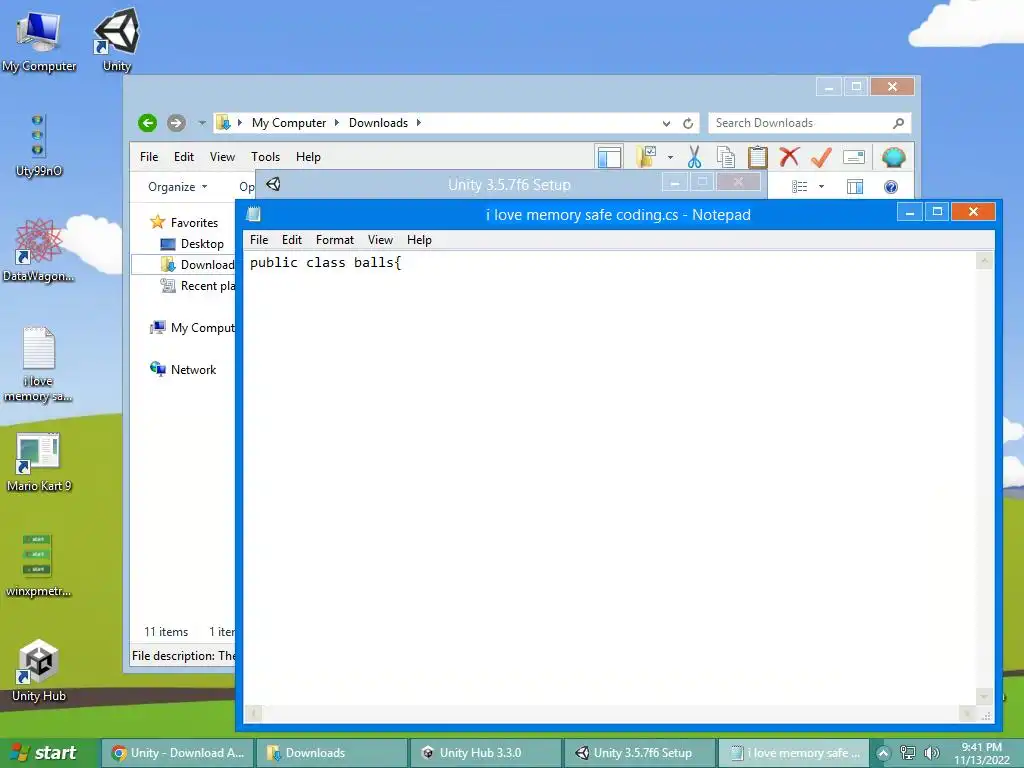The width and height of the screenshot is (1024, 768).
Task: Open Notepad's Help menu
Action: pos(419,240)
